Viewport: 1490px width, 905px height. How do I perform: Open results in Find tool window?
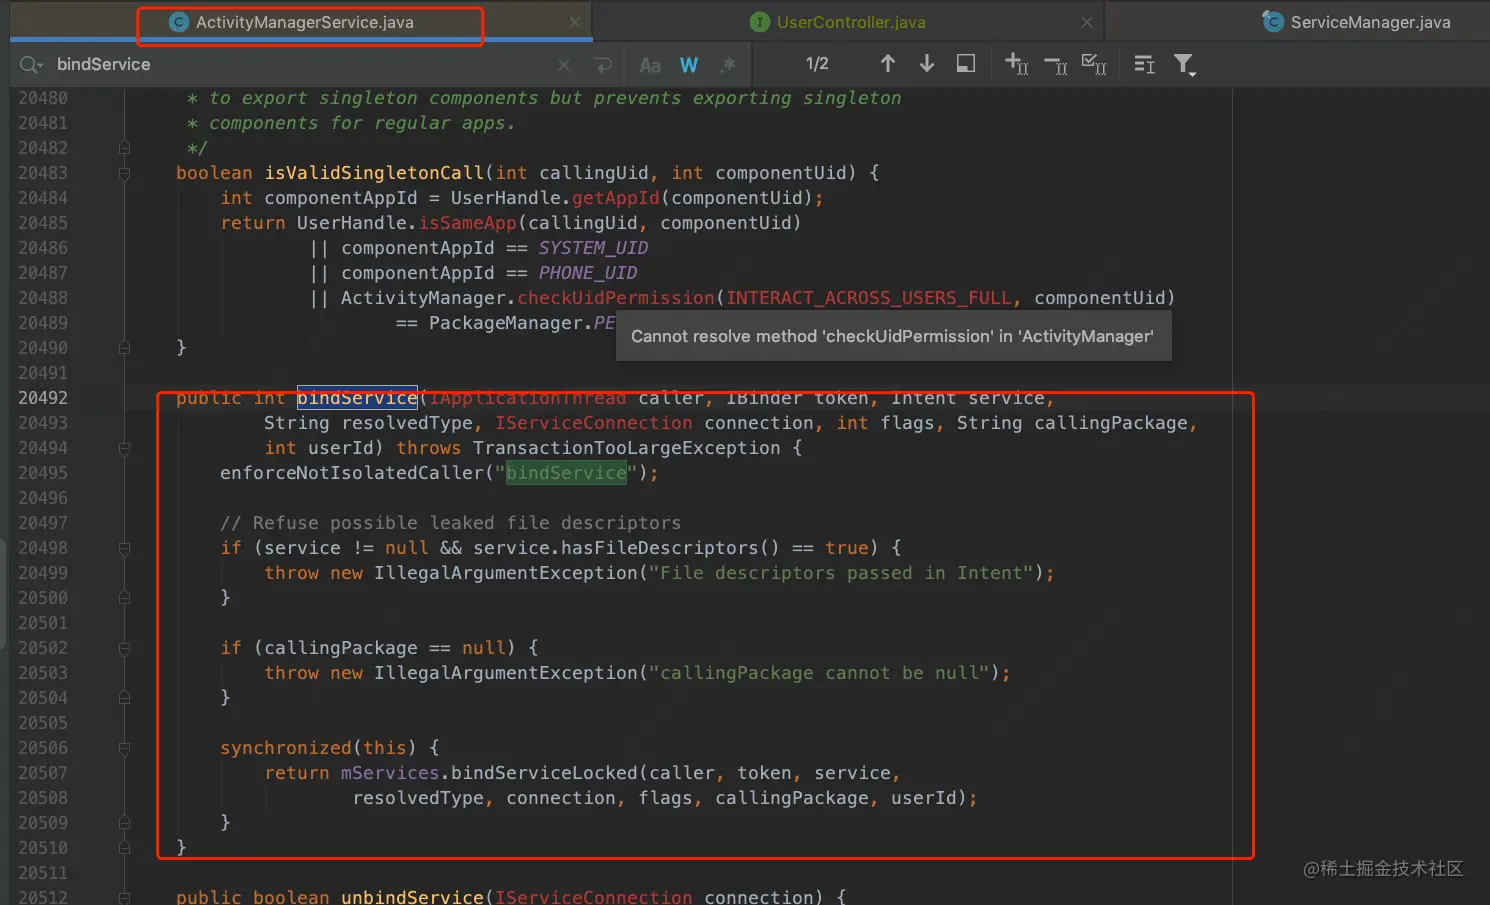[966, 64]
